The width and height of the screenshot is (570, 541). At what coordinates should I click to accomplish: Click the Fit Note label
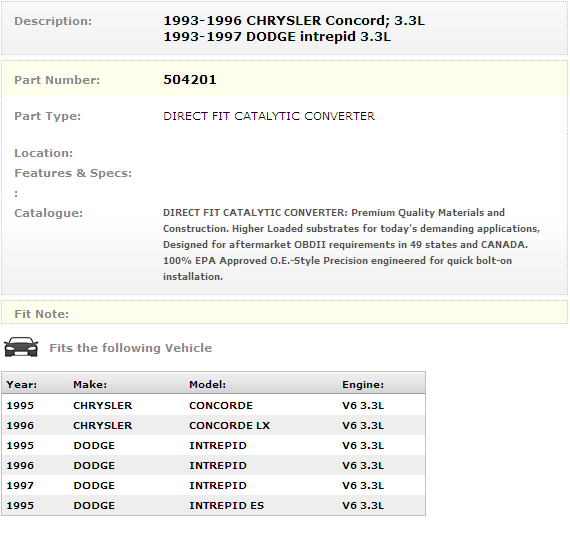pos(41,314)
